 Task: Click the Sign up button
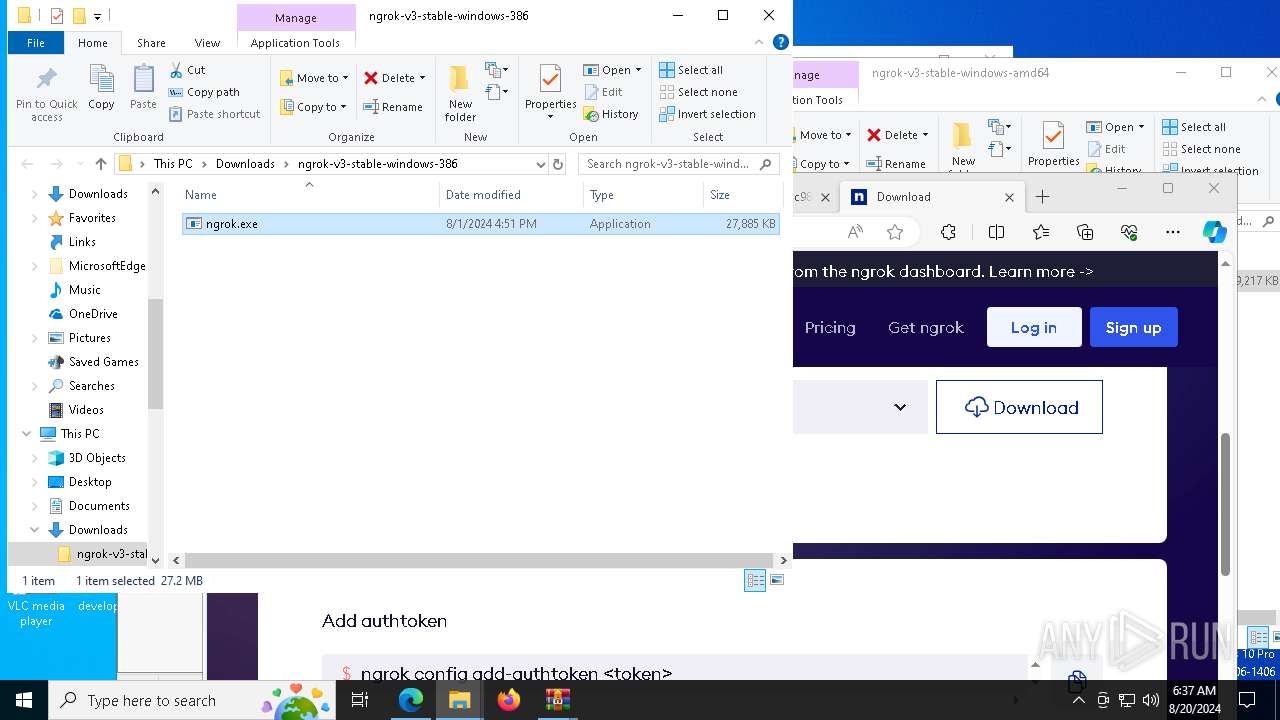coord(1133,327)
